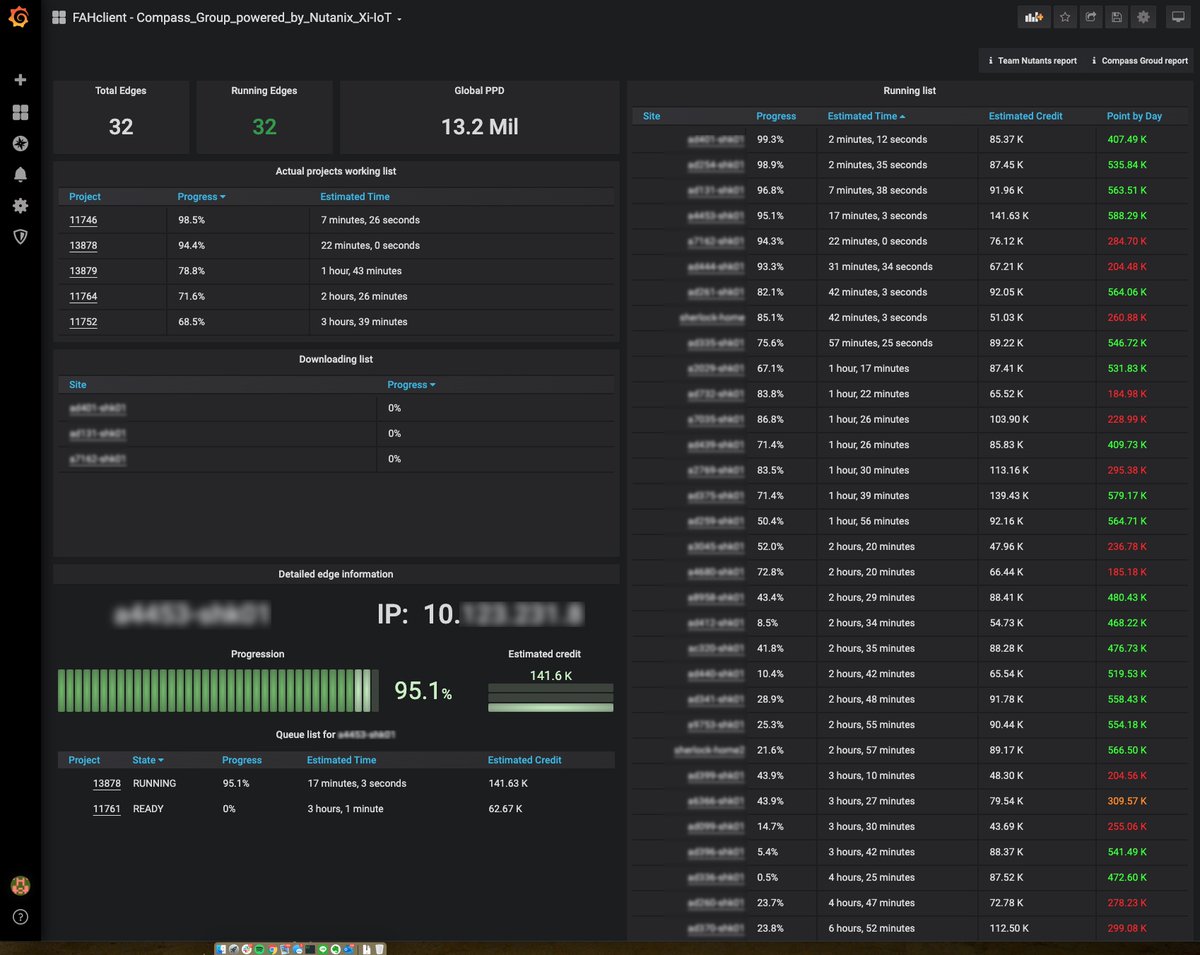The image size is (1200, 955).
Task: Open Explore compass icon in sidebar
Action: point(20,143)
